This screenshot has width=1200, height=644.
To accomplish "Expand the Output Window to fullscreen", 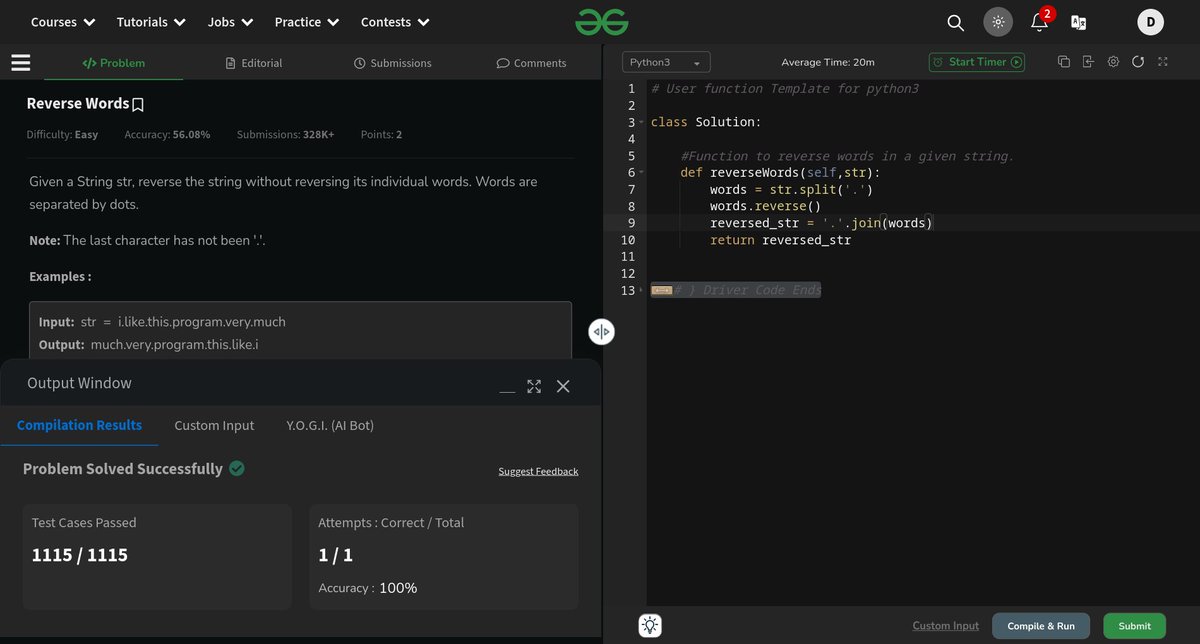I will [x=534, y=386].
